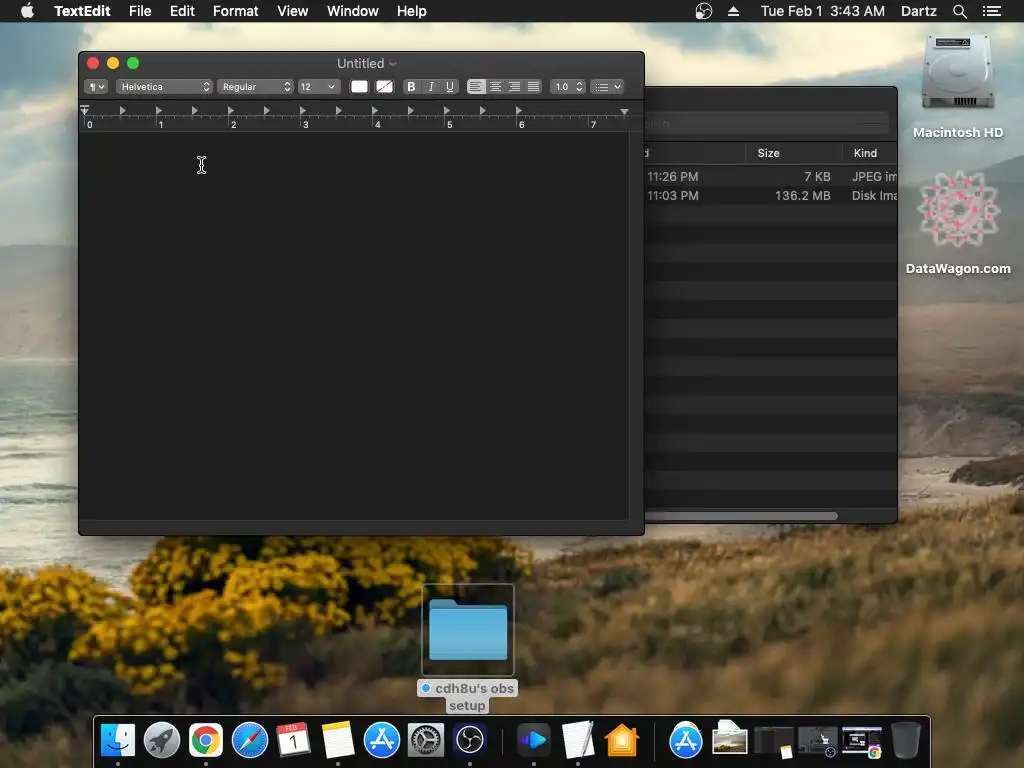Open the Trash in the Dock
1024x768 pixels.
906,739
